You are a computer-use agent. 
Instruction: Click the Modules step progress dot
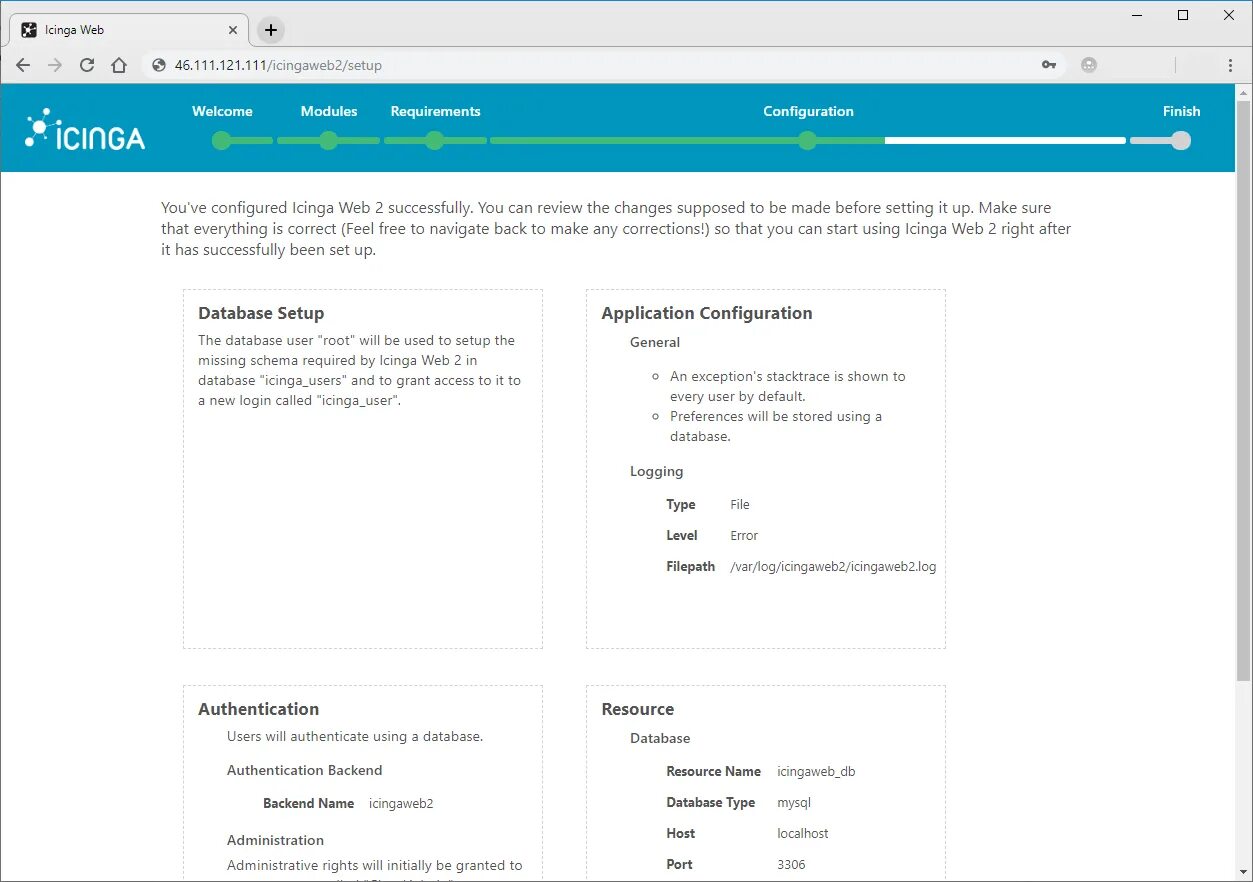(329, 141)
